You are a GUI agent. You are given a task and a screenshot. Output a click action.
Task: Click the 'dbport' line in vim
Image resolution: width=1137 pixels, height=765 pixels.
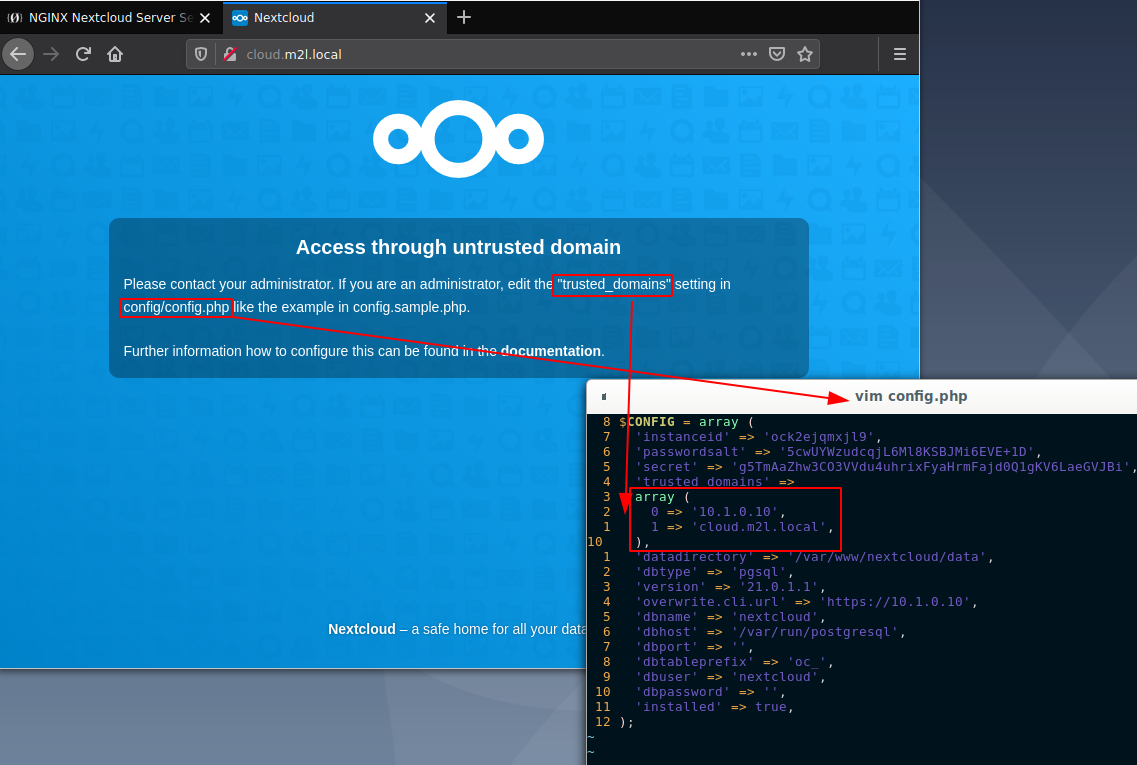(x=694, y=647)
